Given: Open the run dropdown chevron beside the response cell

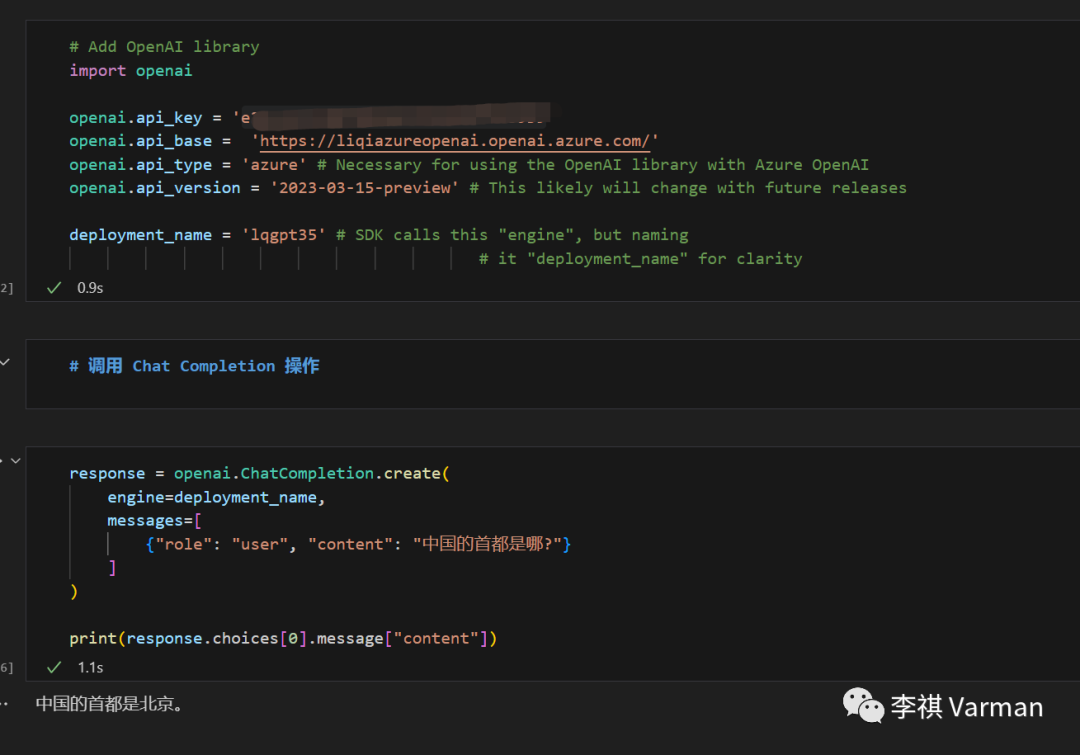Looking at the screenshot, I should (15, 460).
